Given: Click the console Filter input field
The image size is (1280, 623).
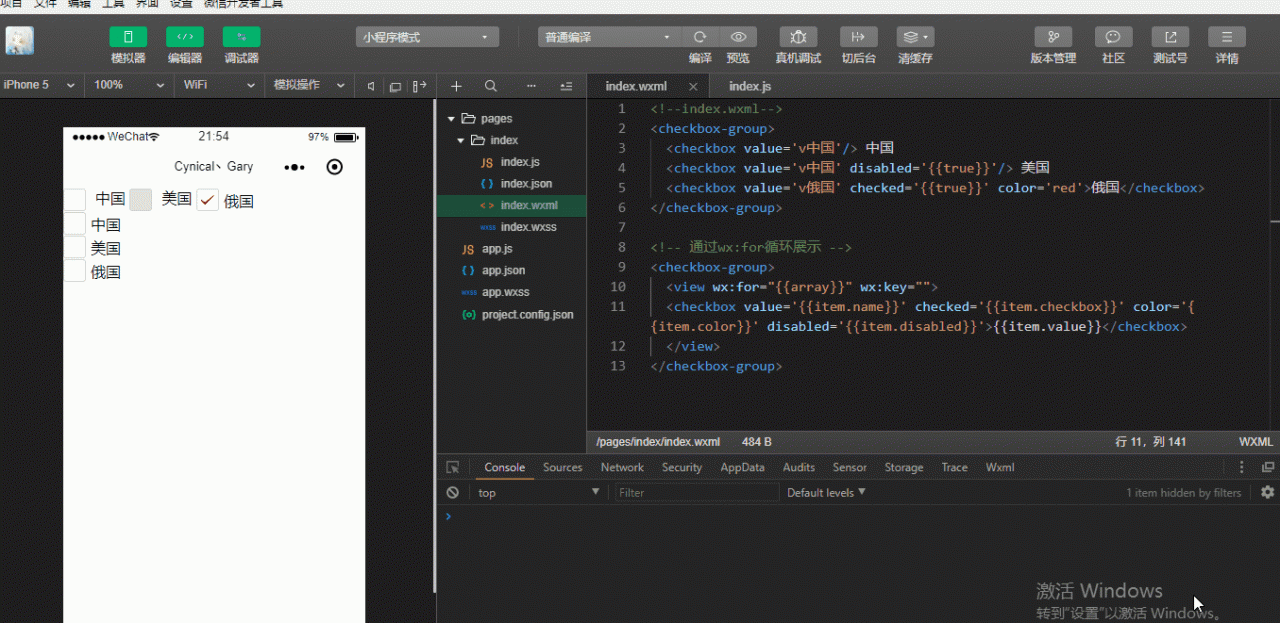Looking at the screenshot, I should click(x=695, y=492).
